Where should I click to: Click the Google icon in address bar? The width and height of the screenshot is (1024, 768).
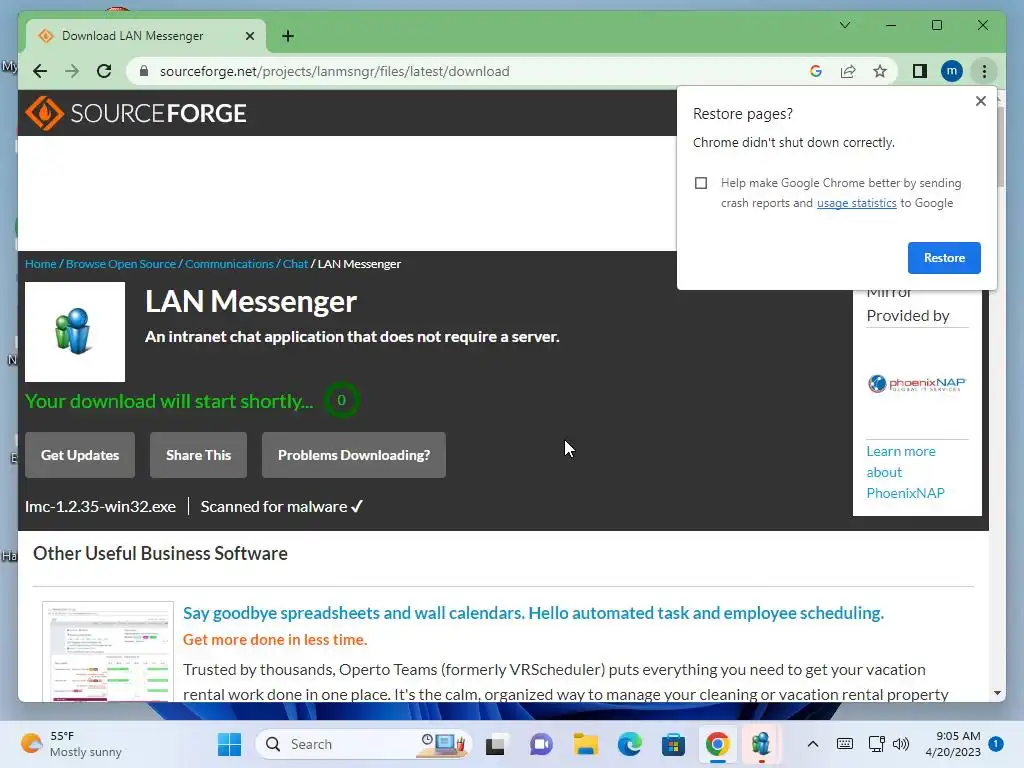click(x=816, y=71)
